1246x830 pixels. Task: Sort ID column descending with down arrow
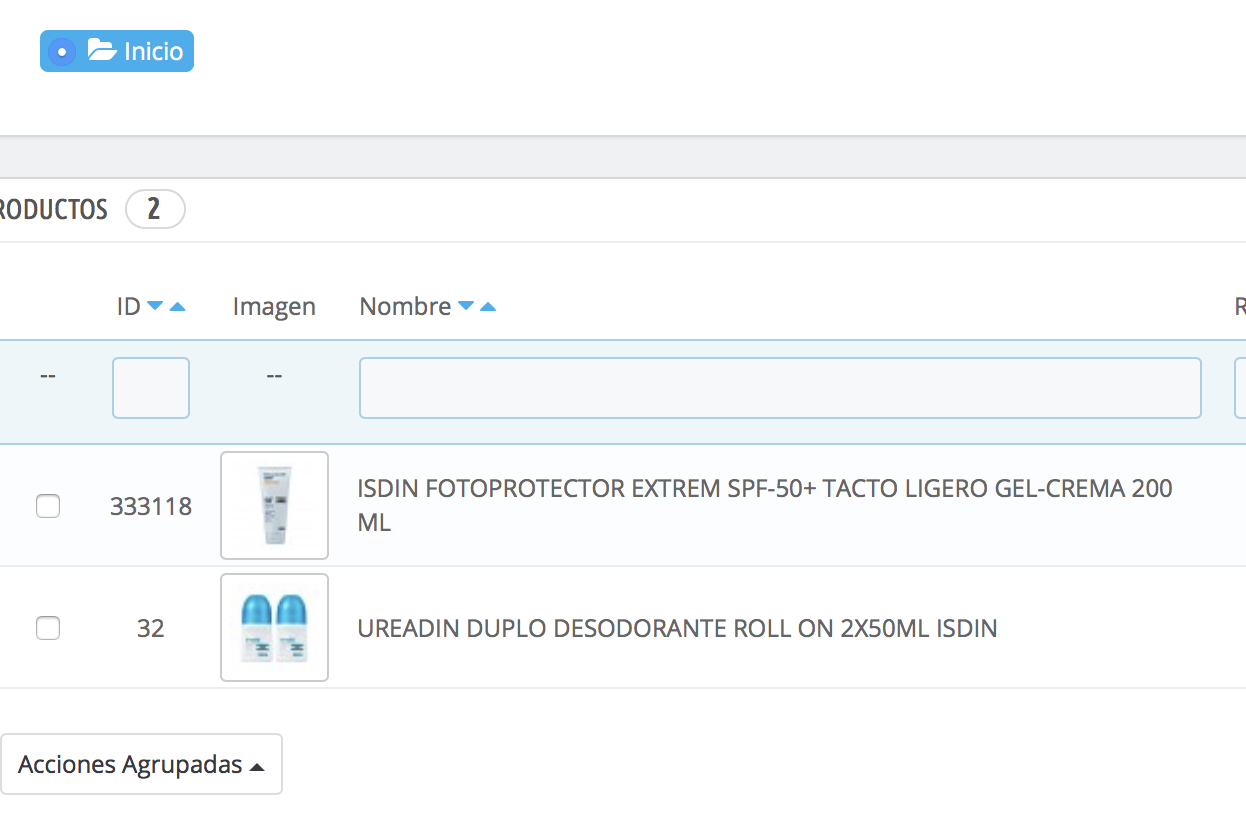pyautogui.click(x=155, y=307)
